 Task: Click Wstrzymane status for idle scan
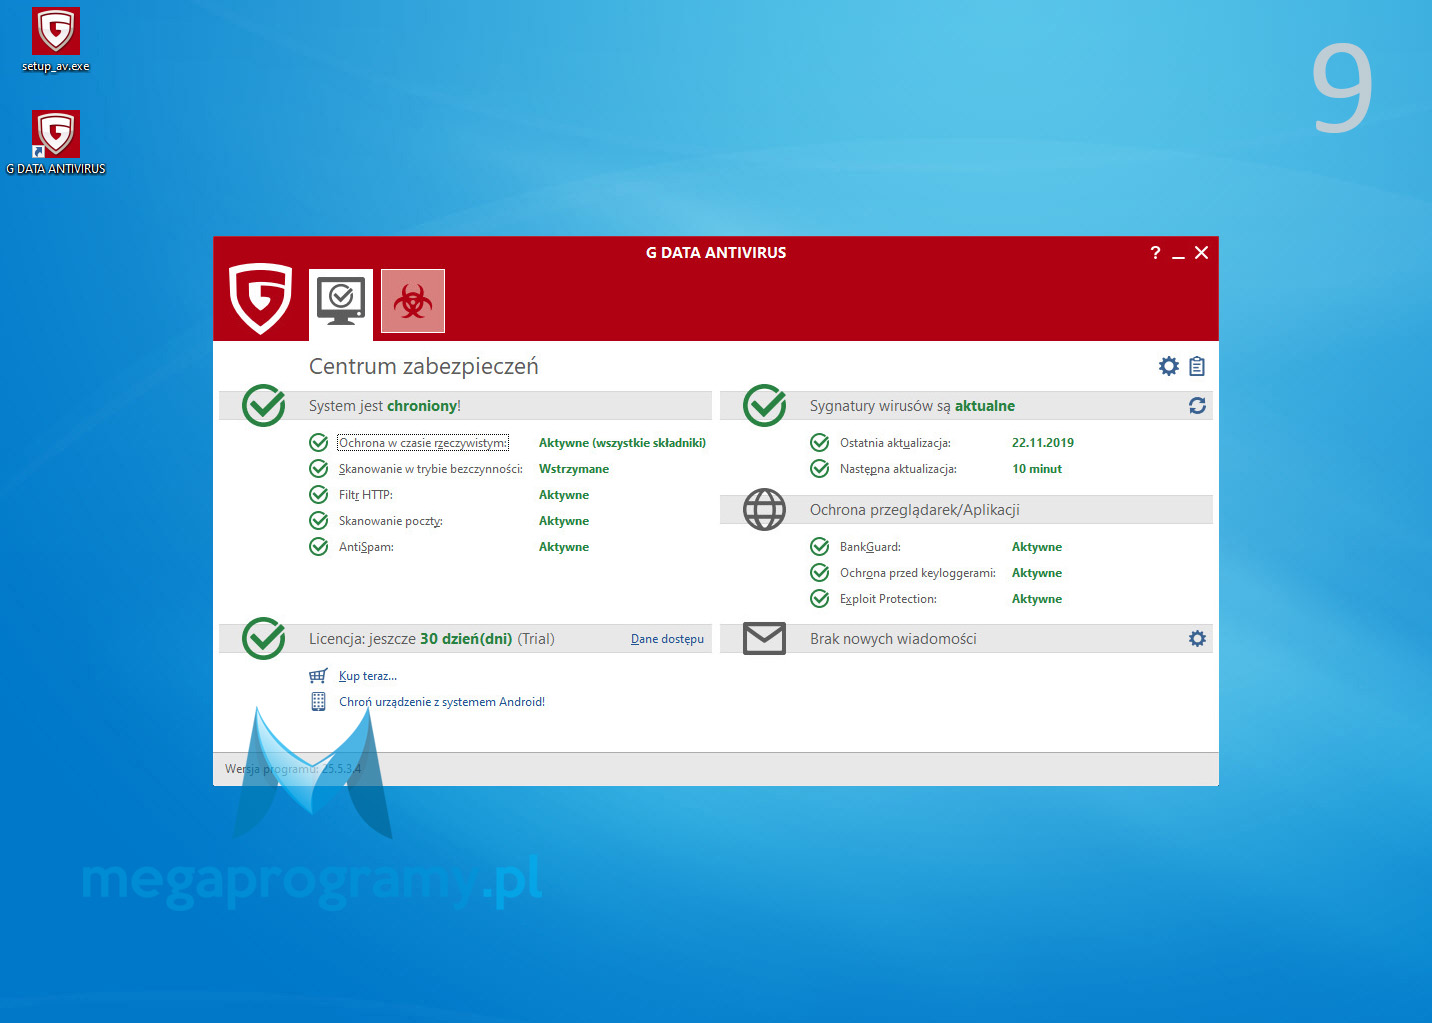[574, 469]
